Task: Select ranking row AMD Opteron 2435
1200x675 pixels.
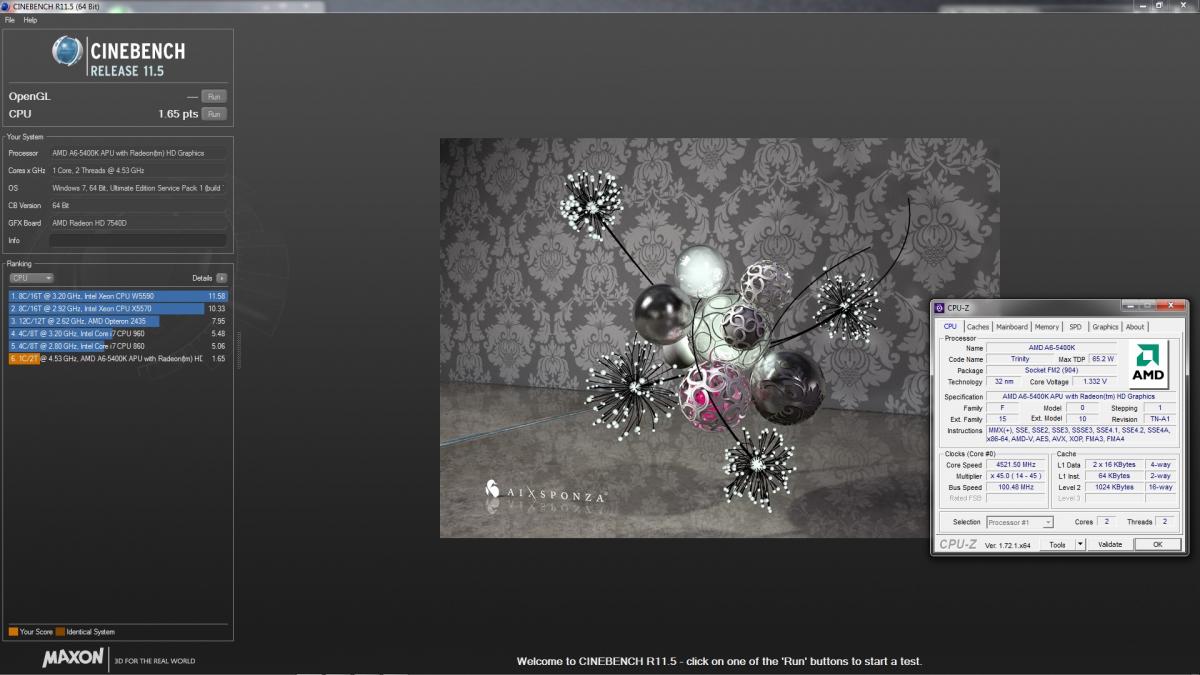Action: (x=118, y=321)
